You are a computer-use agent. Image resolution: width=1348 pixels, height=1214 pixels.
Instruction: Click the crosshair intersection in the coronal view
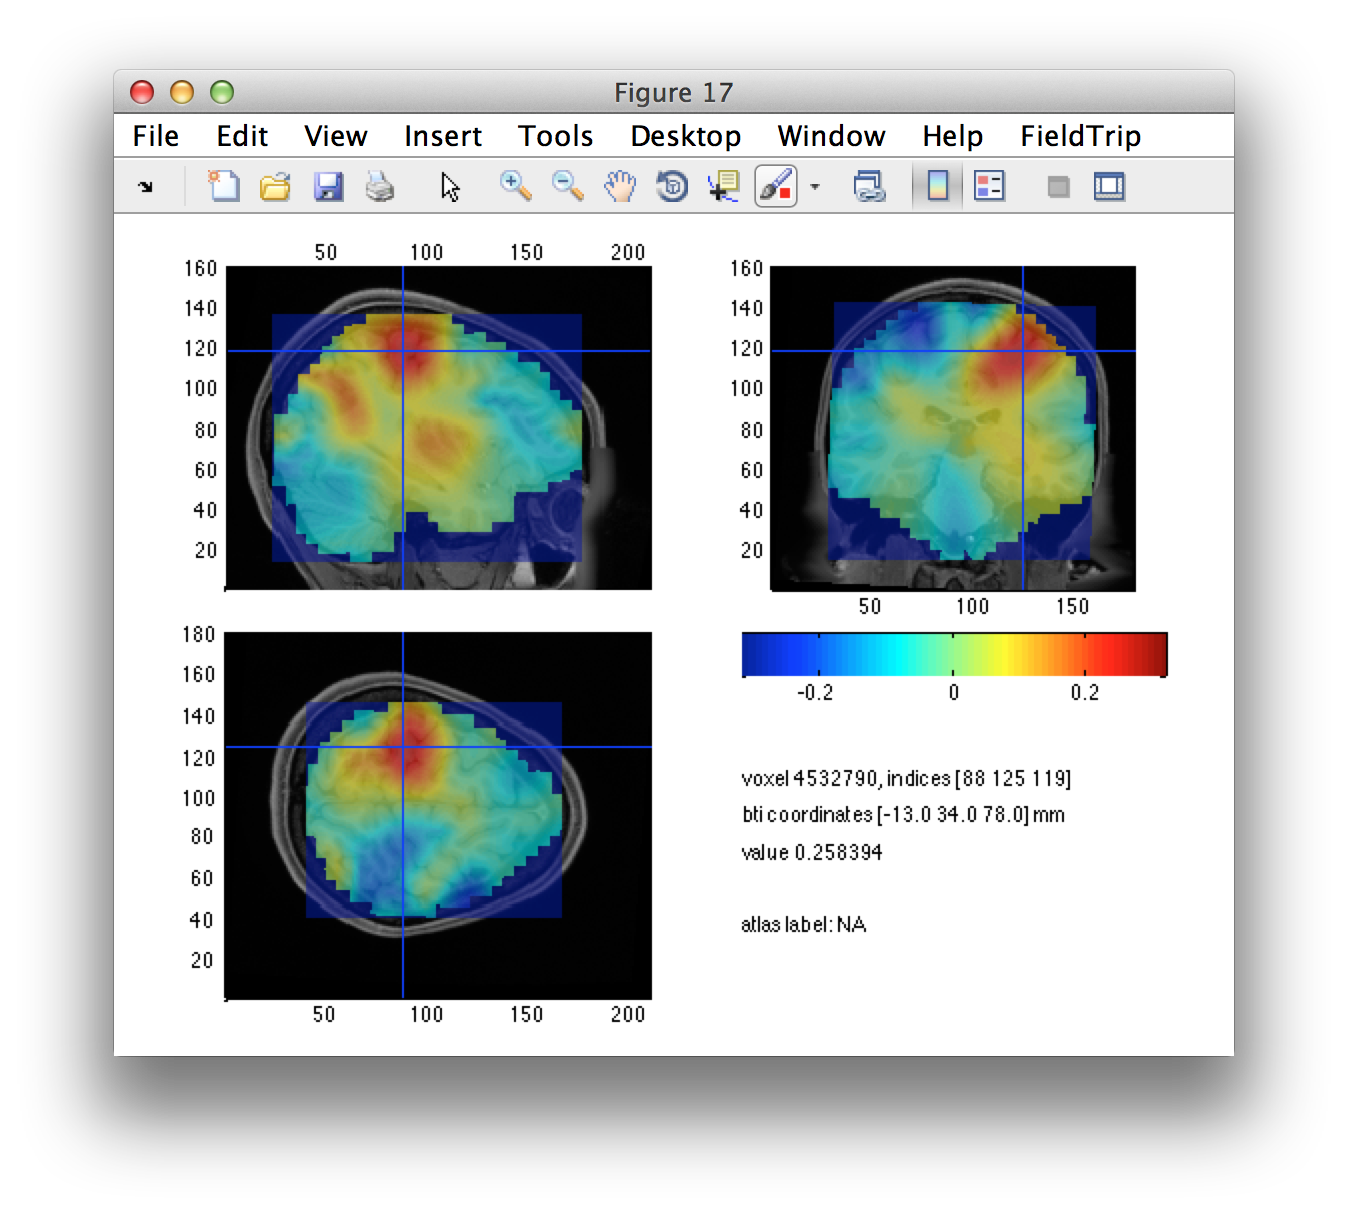coord(1023,350)
